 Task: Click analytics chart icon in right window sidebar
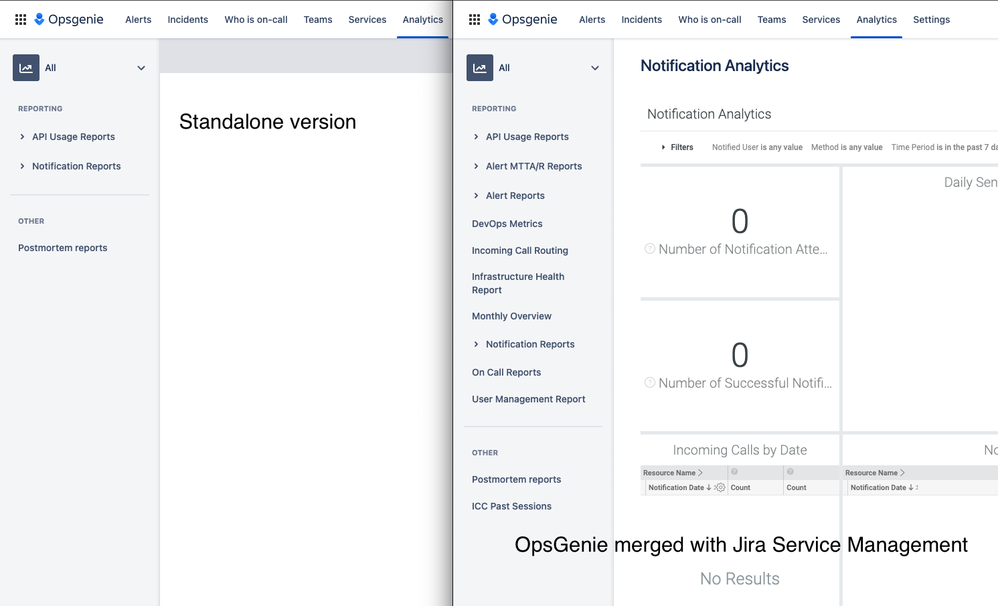click(480, 67)
